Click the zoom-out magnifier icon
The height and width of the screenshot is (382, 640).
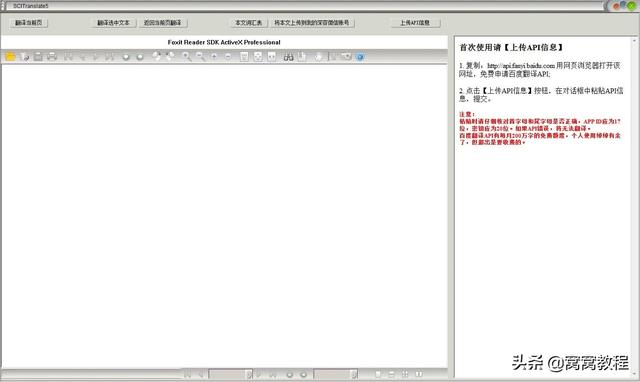click(200, 57)
